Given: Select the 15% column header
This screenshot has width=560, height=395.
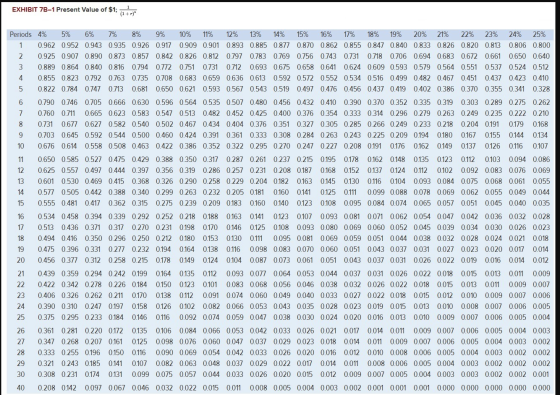Looking at the screenshot, I should 302,35.
